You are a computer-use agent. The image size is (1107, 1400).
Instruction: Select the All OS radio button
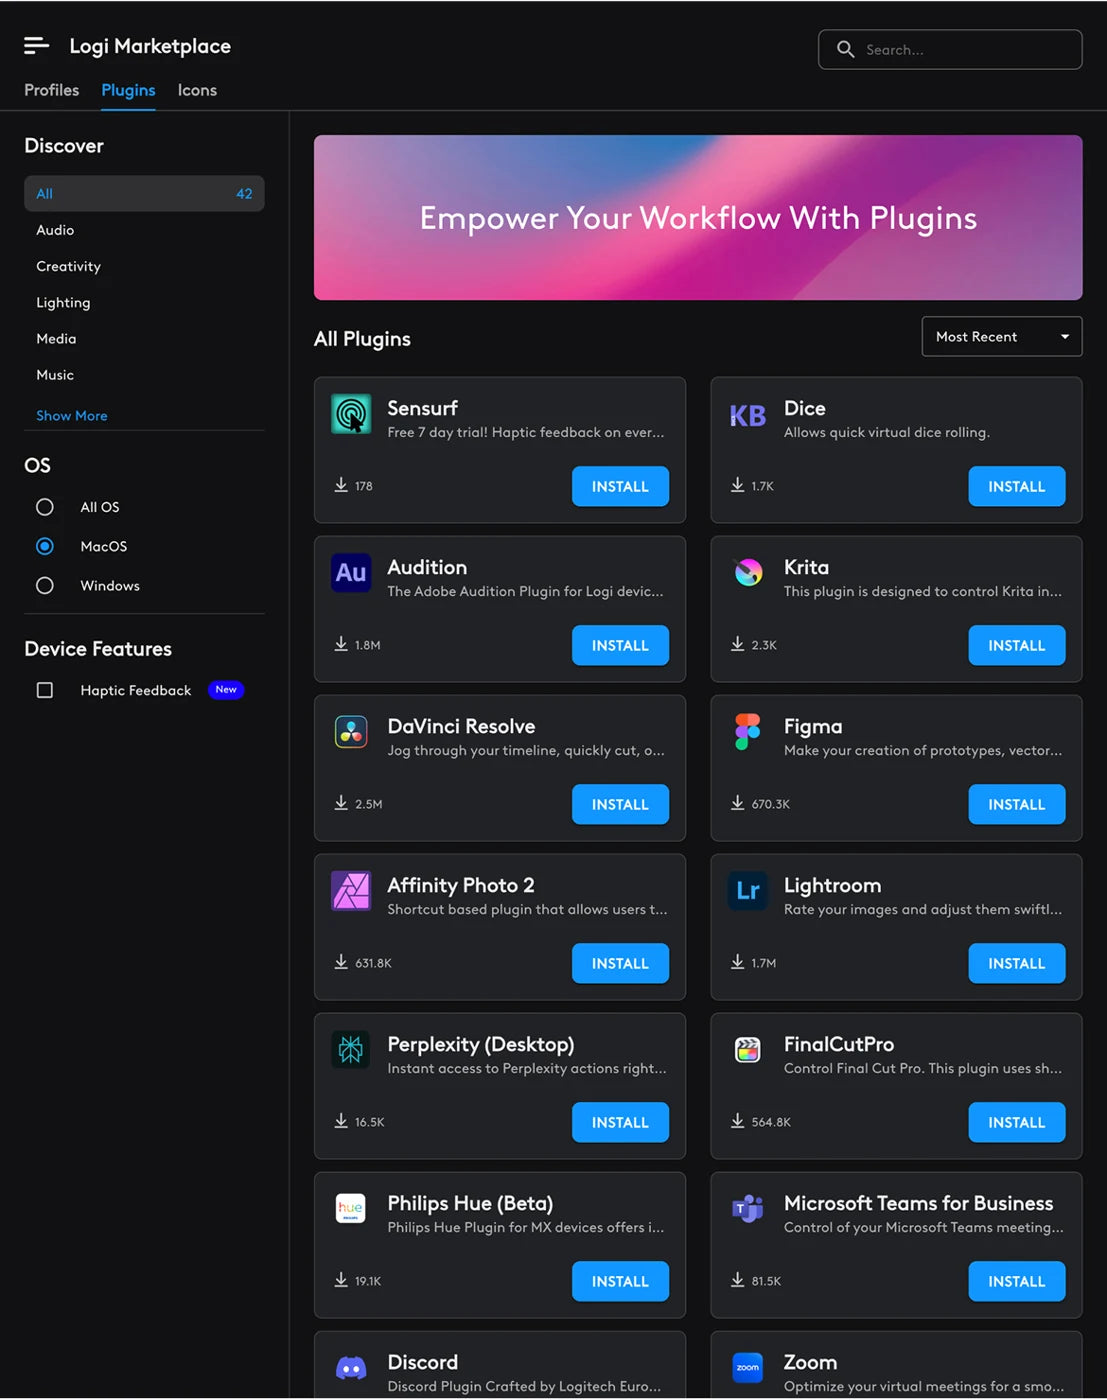pos(44,507)
